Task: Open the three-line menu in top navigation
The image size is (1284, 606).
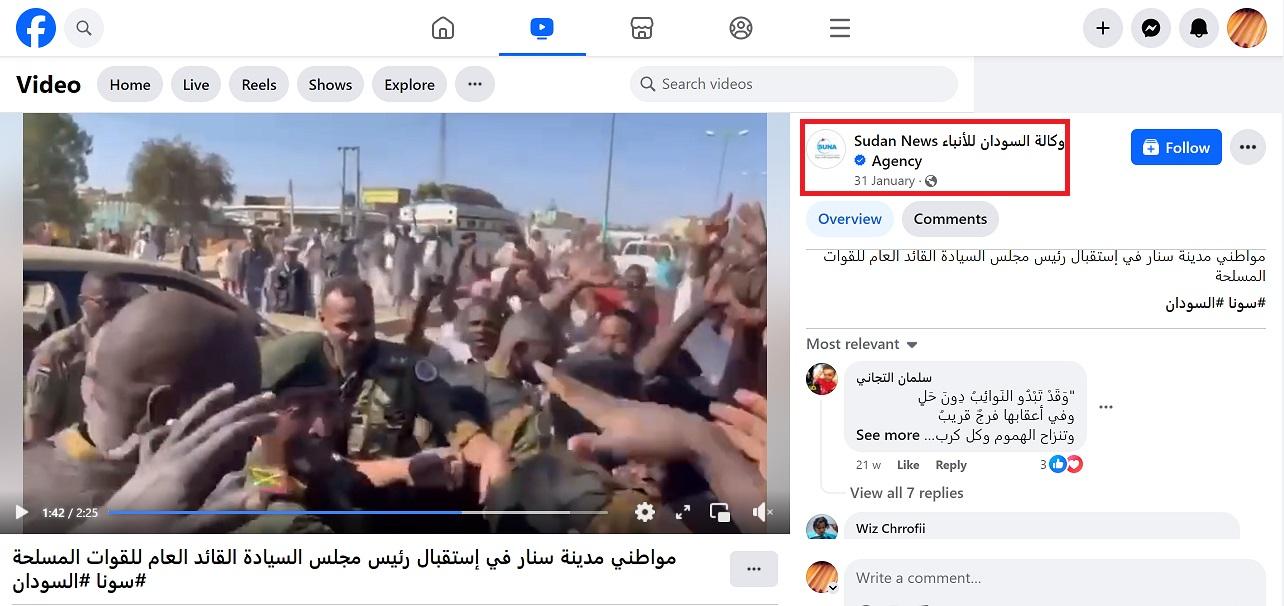Action: point(840,28)
